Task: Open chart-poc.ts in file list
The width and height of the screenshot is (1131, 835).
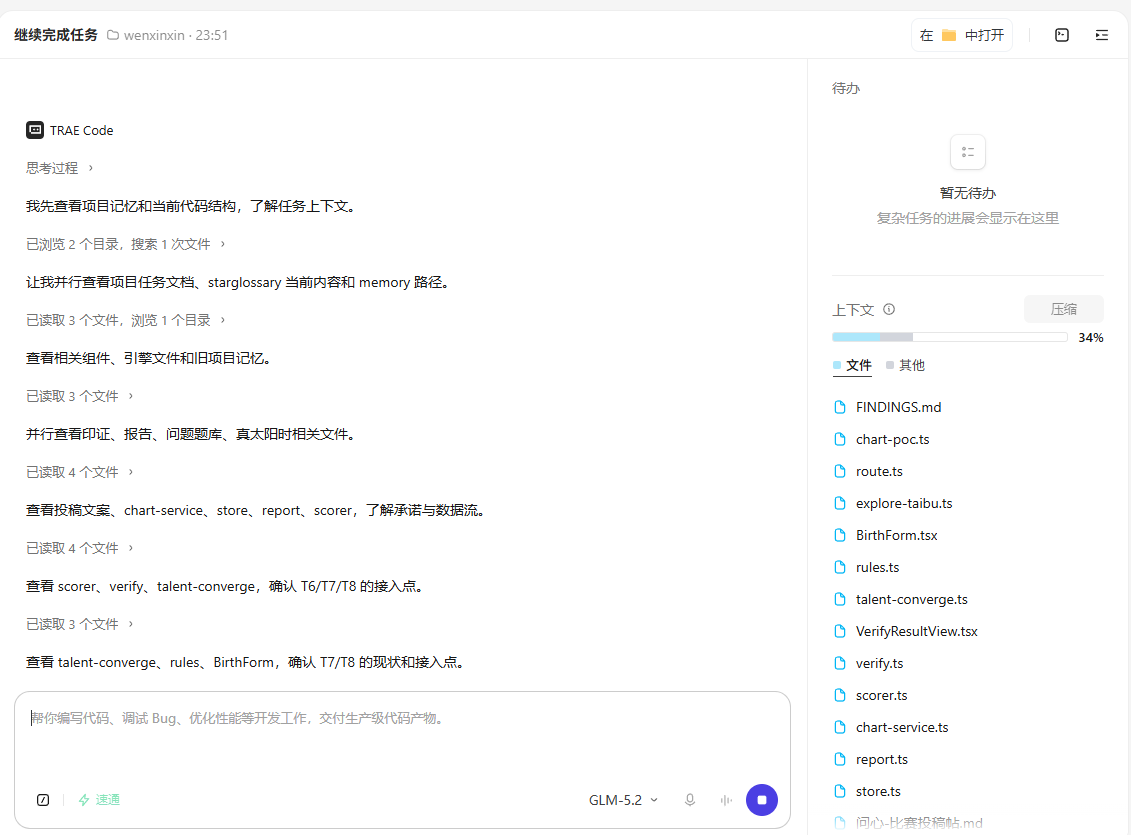Action: click(892, 439)
